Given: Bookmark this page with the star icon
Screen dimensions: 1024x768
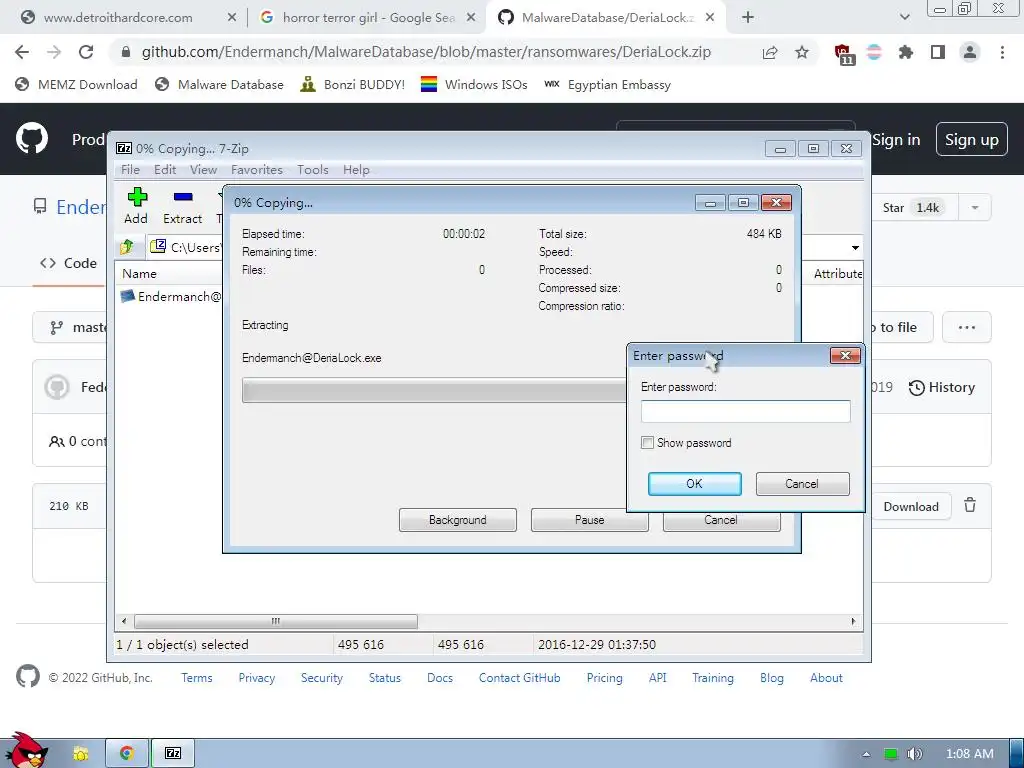Looking at the screenshot, I should pos(802,52).
